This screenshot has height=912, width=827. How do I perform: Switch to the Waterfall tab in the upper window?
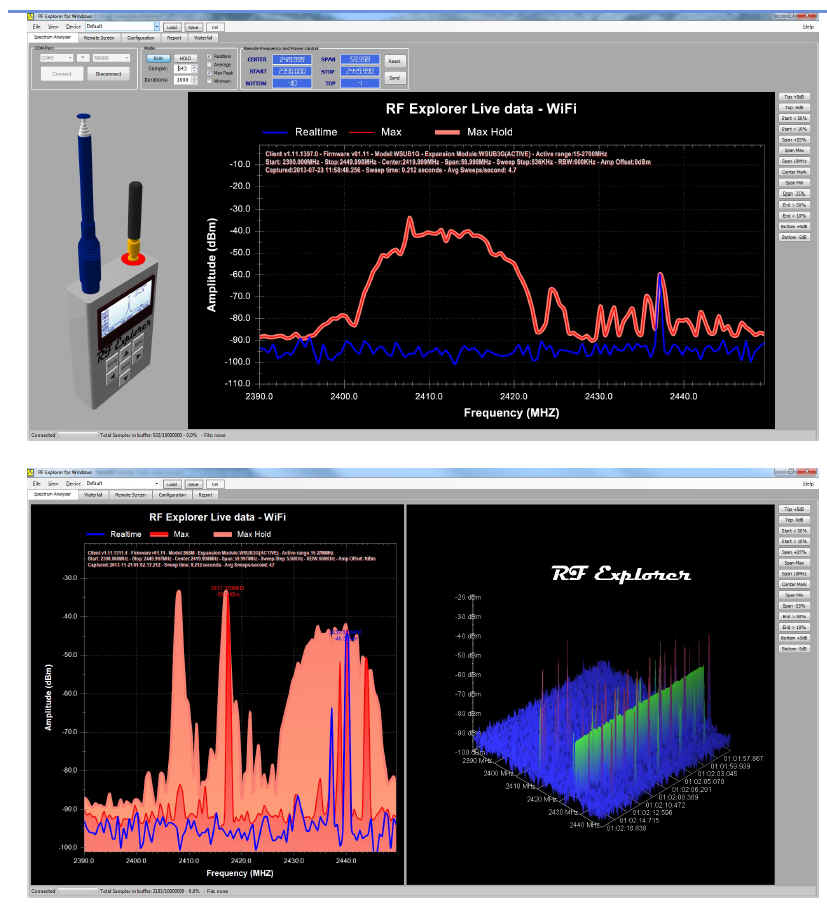[203, 38]
